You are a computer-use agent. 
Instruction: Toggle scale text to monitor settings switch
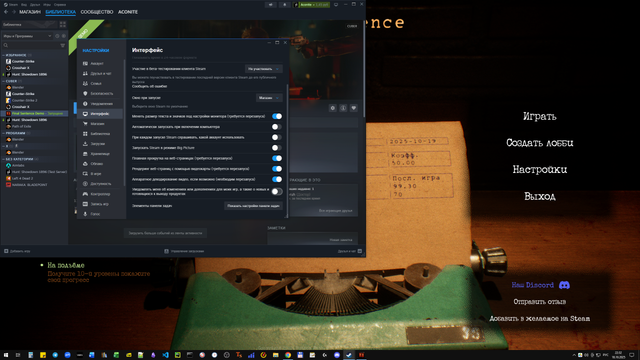pos(277,116)
